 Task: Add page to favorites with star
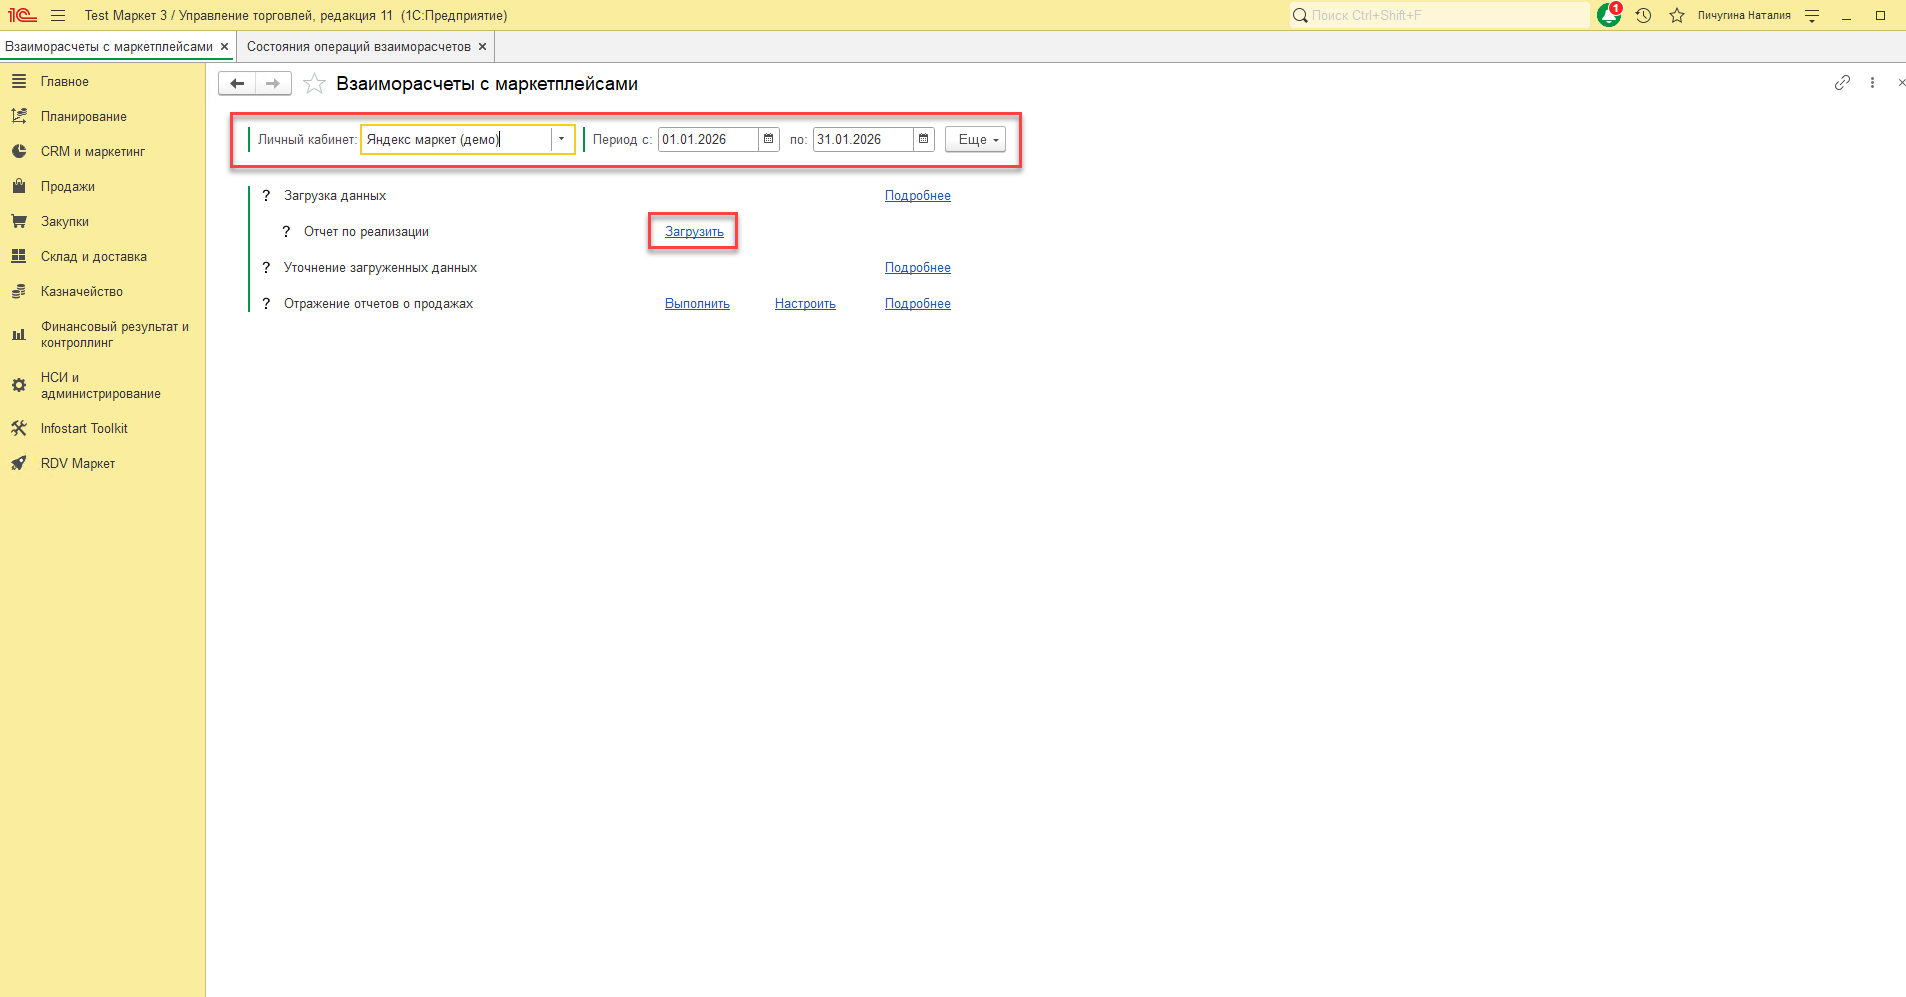314,84
